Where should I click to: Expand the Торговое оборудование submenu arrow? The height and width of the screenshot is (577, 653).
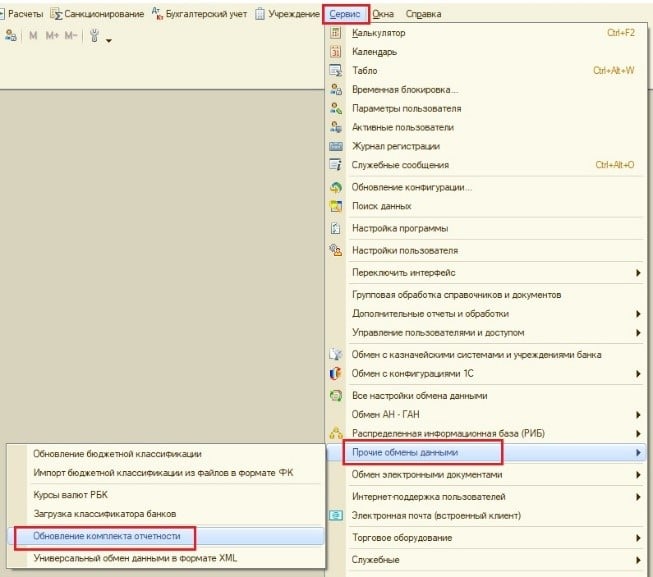click(638, 538)
